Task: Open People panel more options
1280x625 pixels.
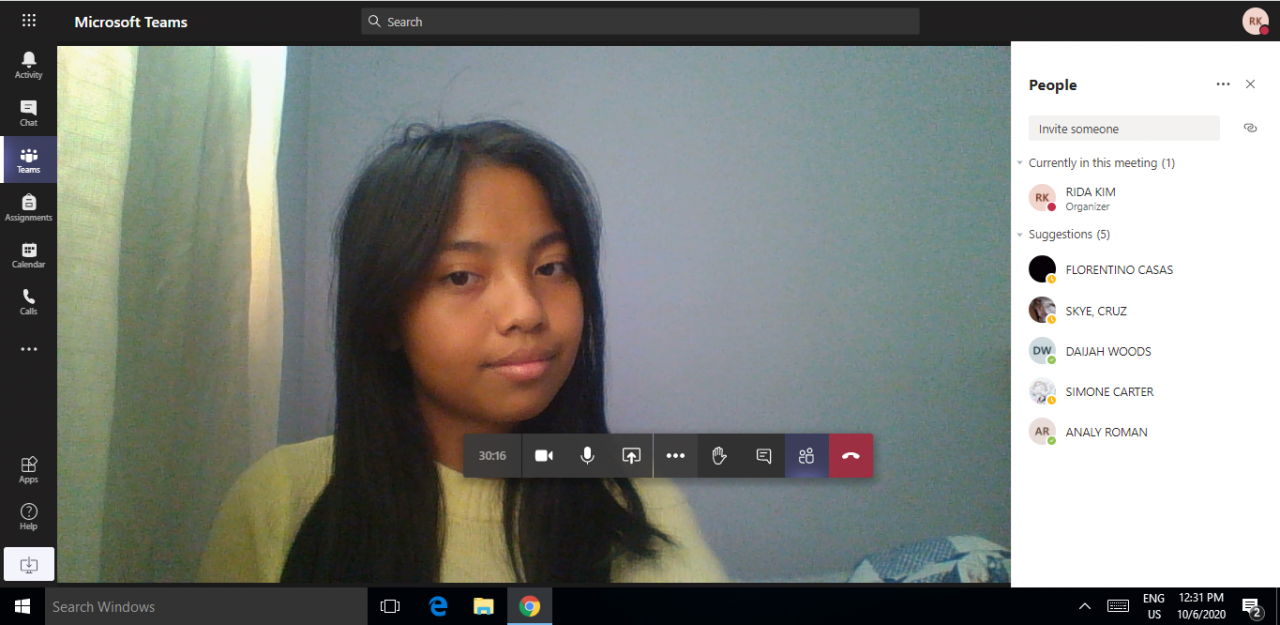Action: pos(1223,85)
